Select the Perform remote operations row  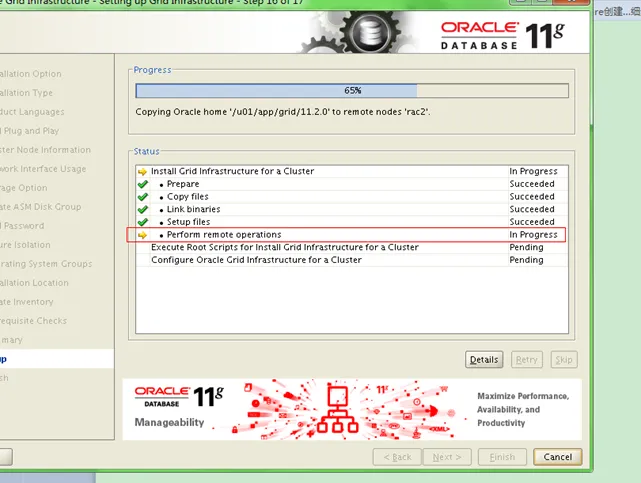coord(352,235)
